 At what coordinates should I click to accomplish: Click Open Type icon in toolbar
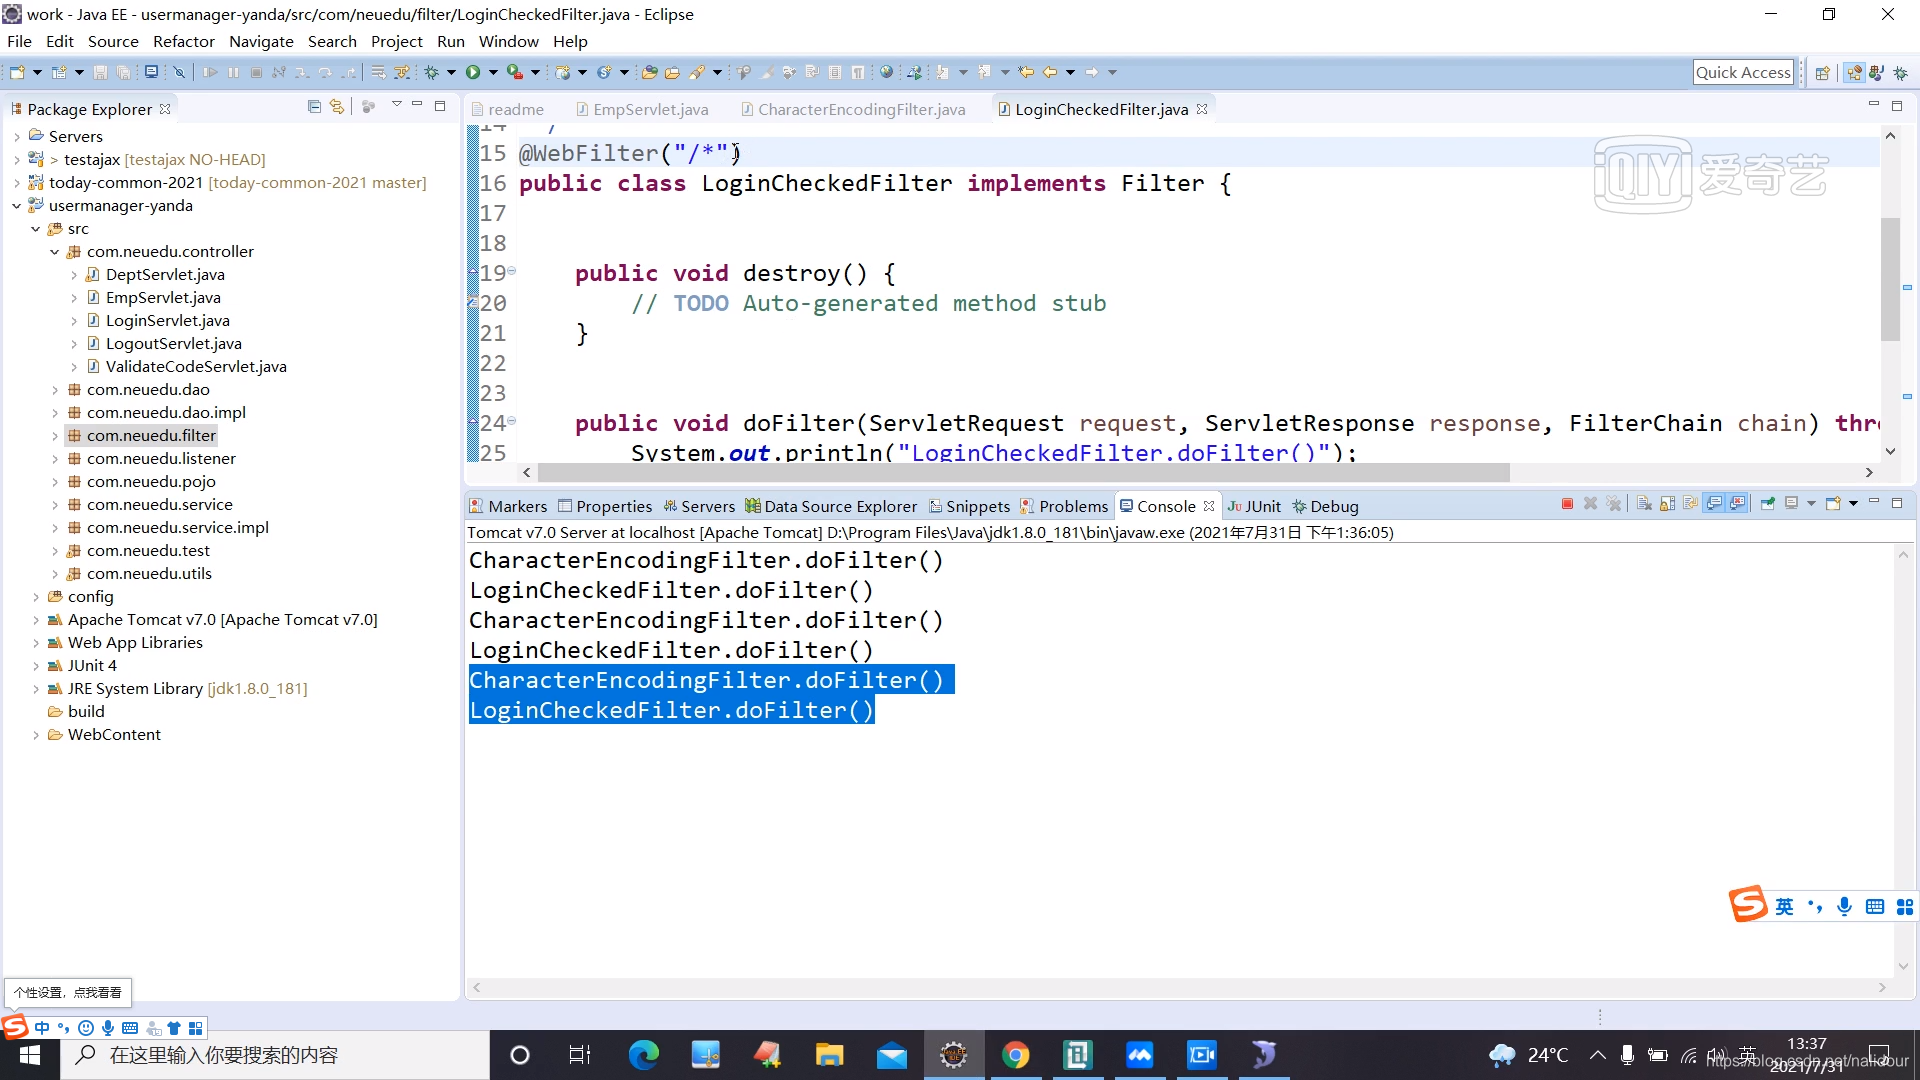pos(650,72)
